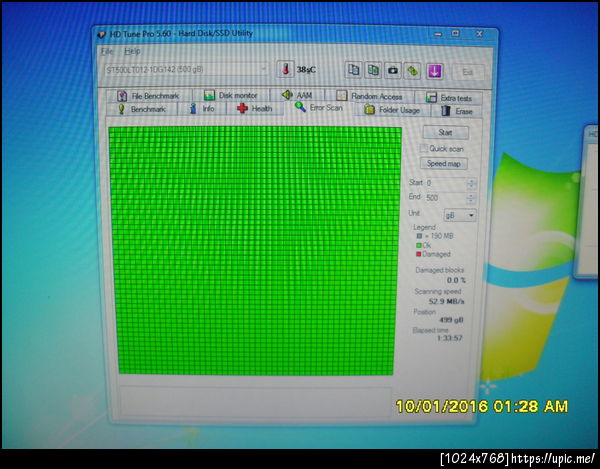Viewport: 600px width, 469px height.
Task: Click the 499 gB position value
Action: [451, 319]
